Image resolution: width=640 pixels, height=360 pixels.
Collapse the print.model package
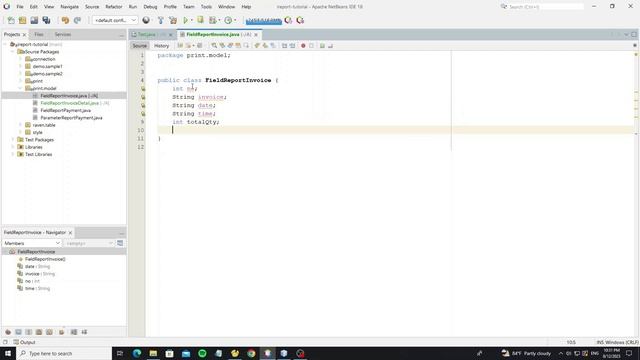(20, 88)
